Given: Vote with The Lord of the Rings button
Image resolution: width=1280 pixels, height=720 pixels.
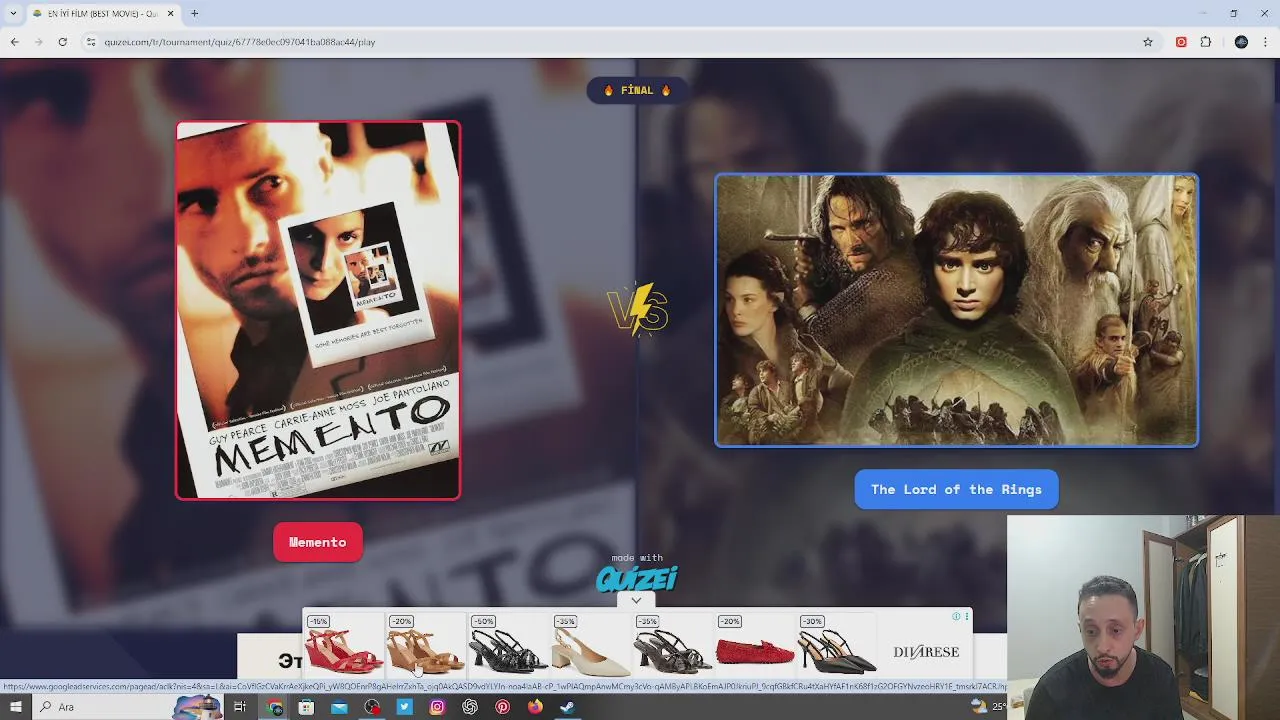Looking at the screenshot, I should coord(956,489).
